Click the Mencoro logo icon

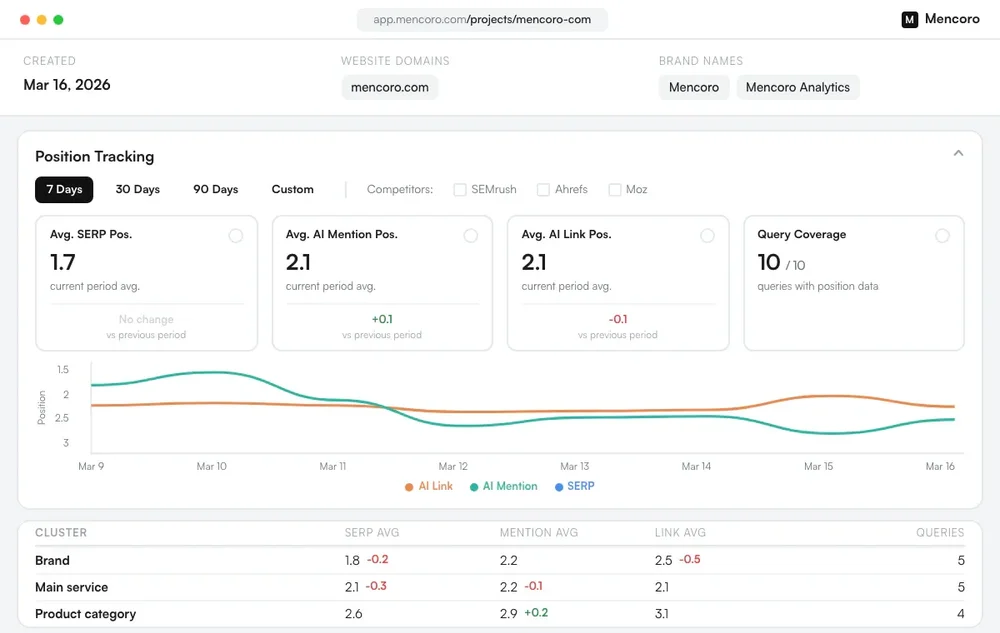[x=909, y=20]
